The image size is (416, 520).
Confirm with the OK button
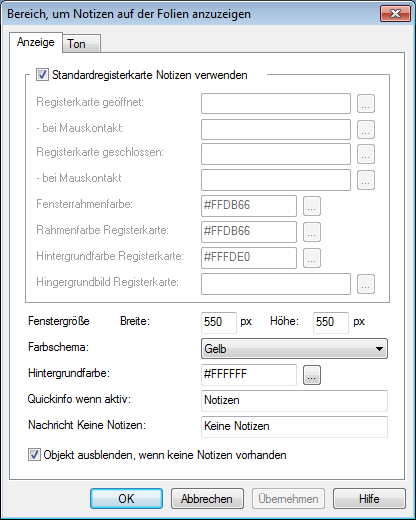click(x=126, y=499)
